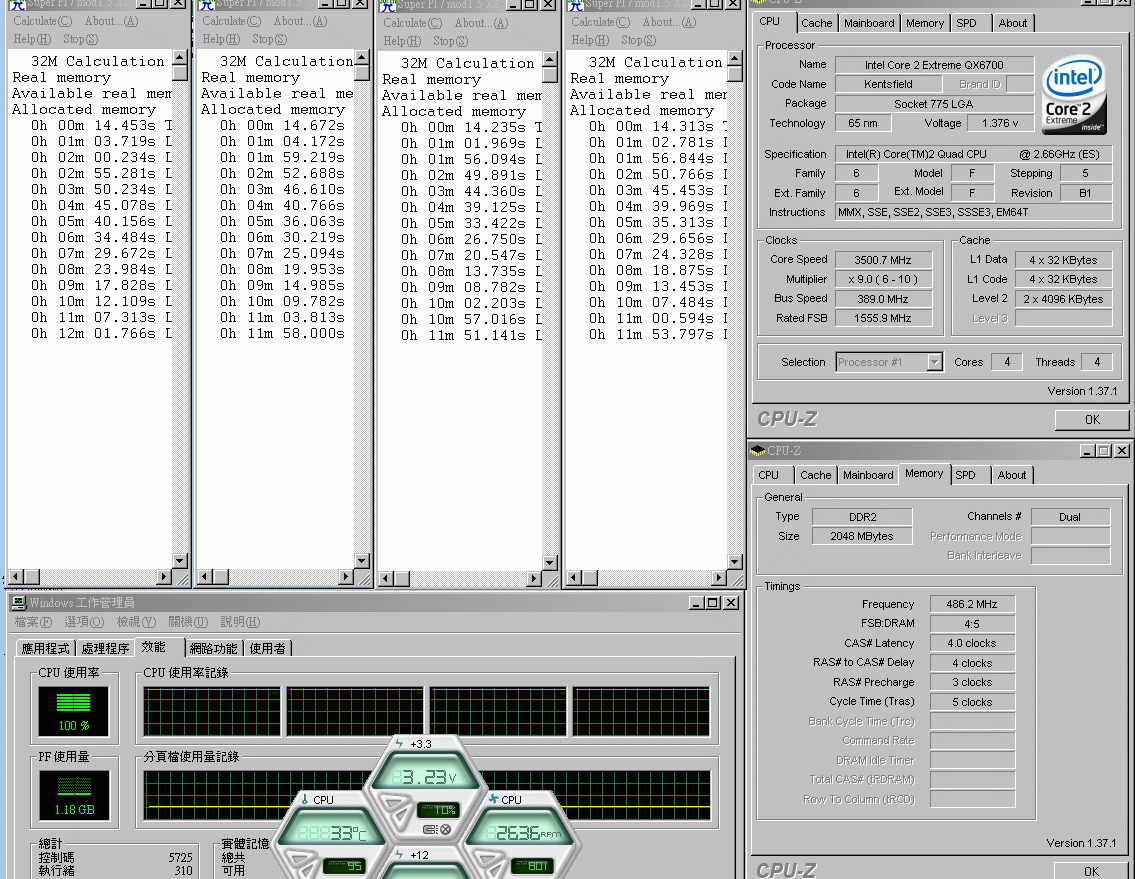Select Core Speed value 3500.7 MHz
Screen dimensions: 1135x879
[x=883, y=260]
